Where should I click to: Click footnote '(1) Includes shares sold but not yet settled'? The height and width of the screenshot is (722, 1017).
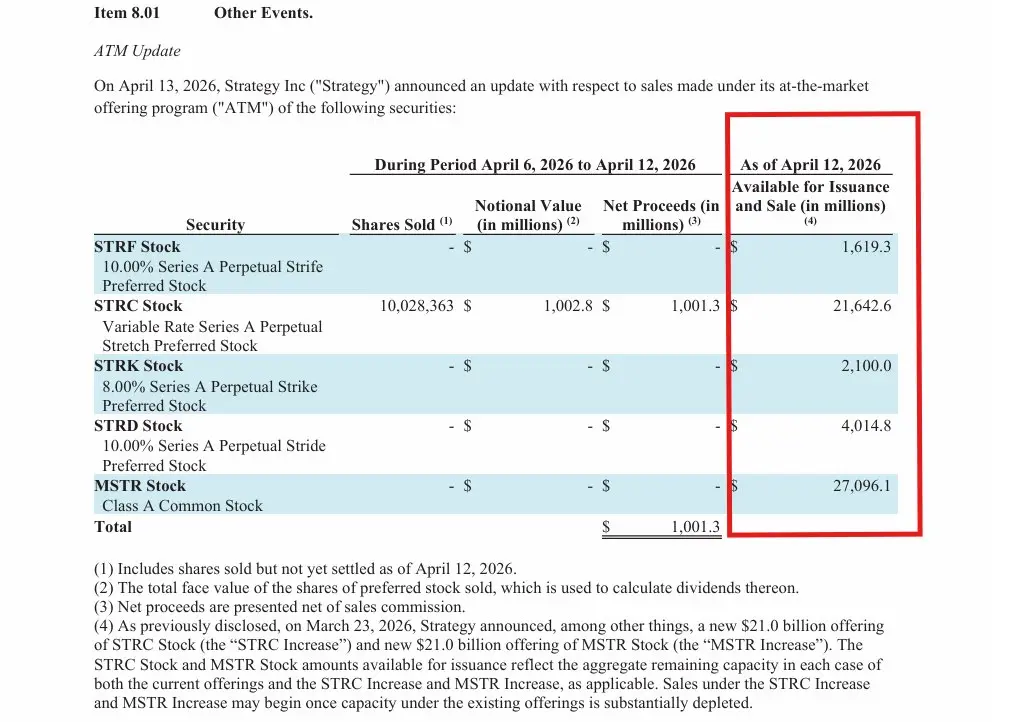pos(305,569)
